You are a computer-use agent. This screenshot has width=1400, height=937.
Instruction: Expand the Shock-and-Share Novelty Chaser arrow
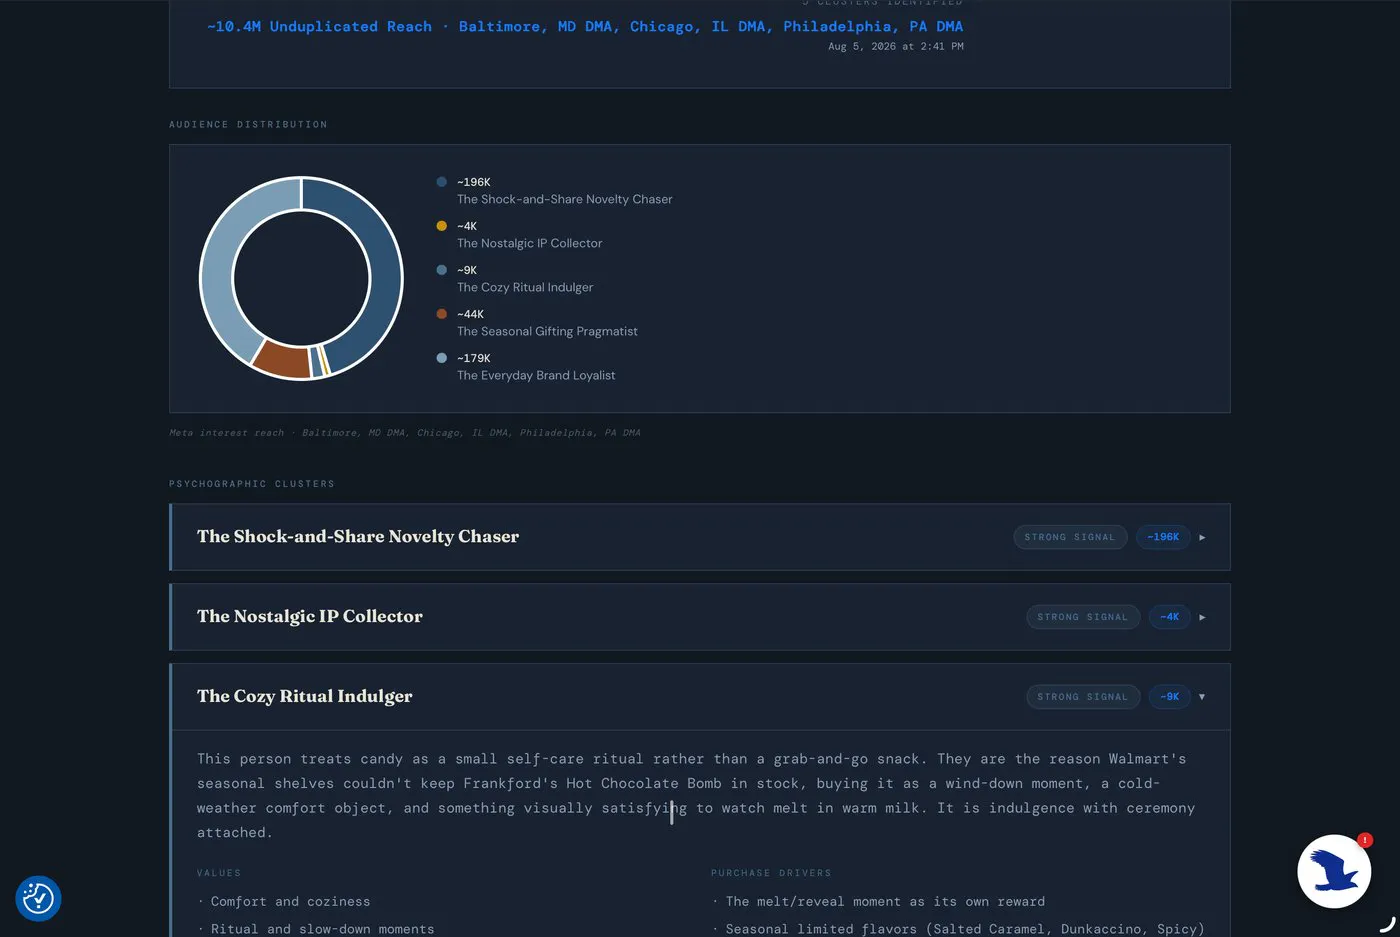coord(1202,537)
